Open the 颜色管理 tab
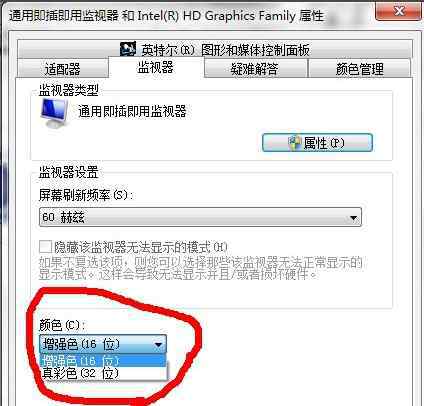 coord(359,69)
